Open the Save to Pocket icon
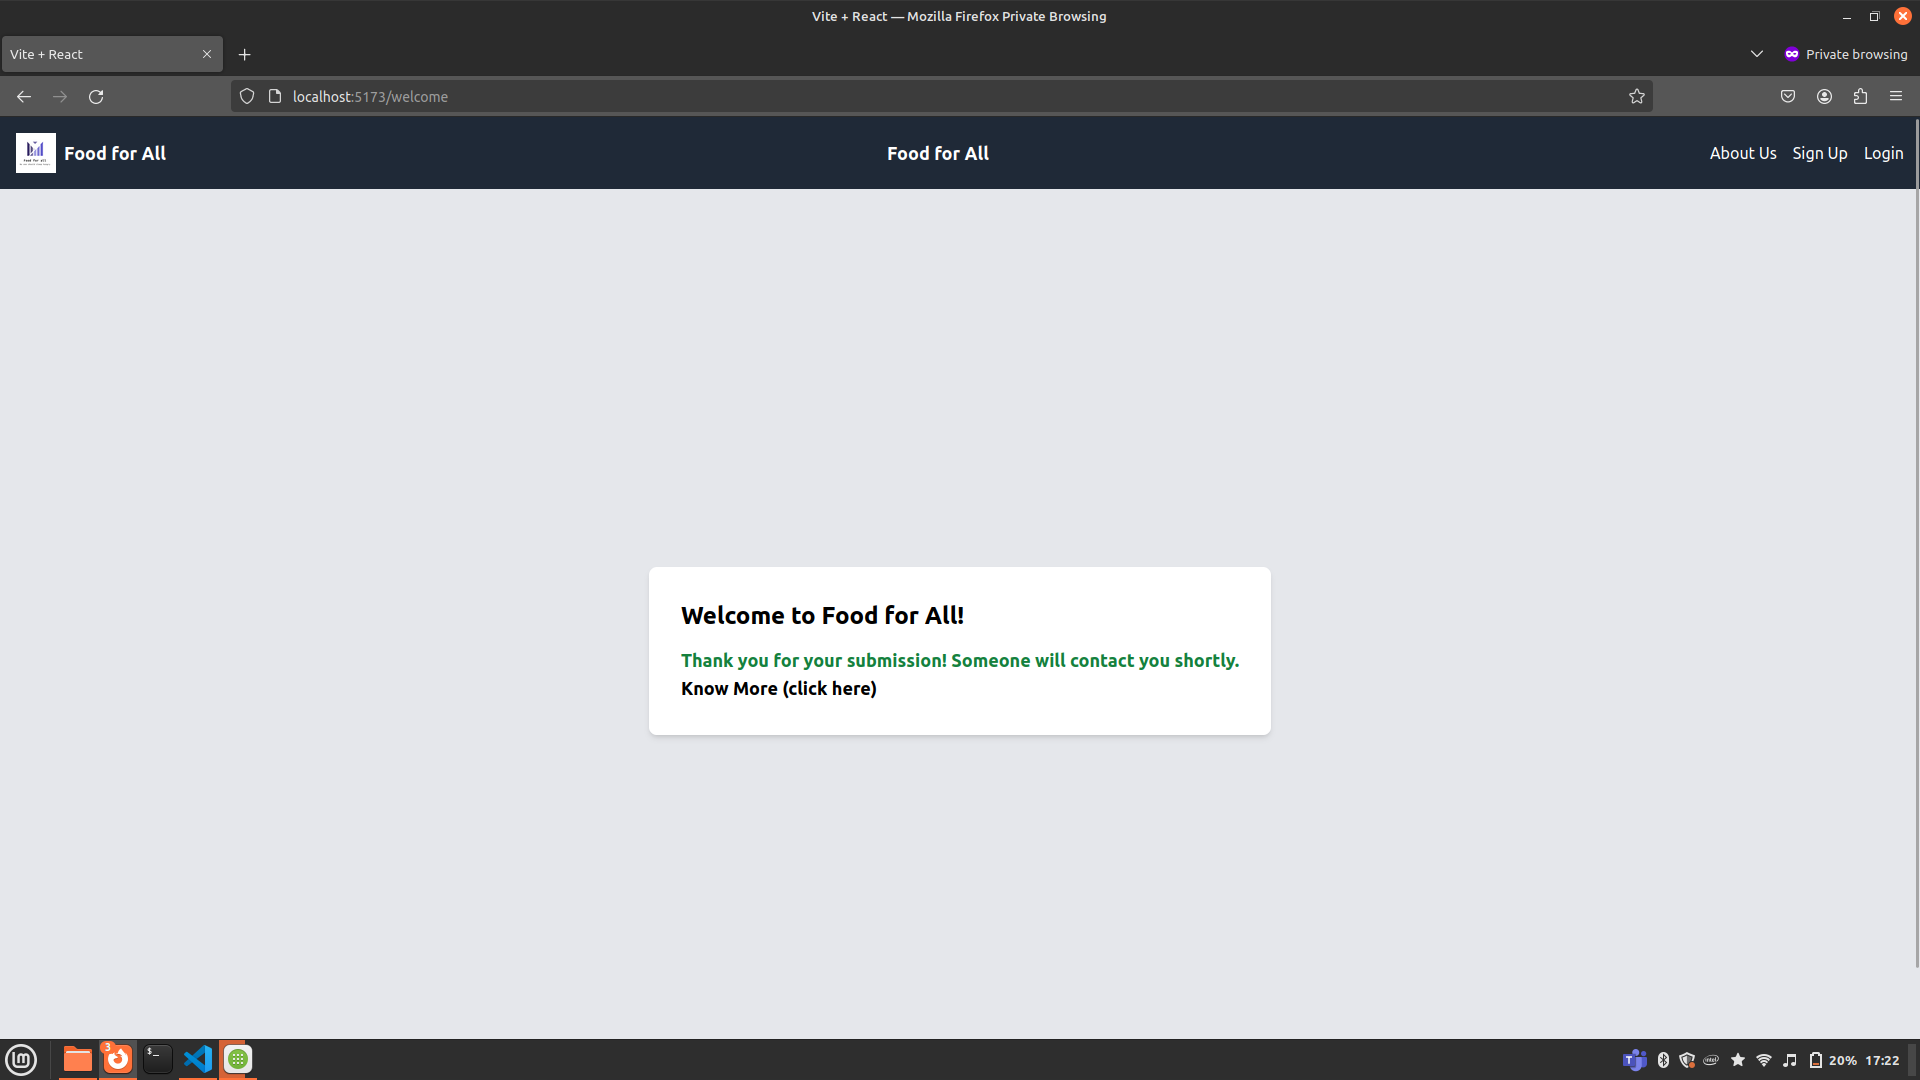The height and width of the screenshot is (1080, 1920). tap(1788, 97)
